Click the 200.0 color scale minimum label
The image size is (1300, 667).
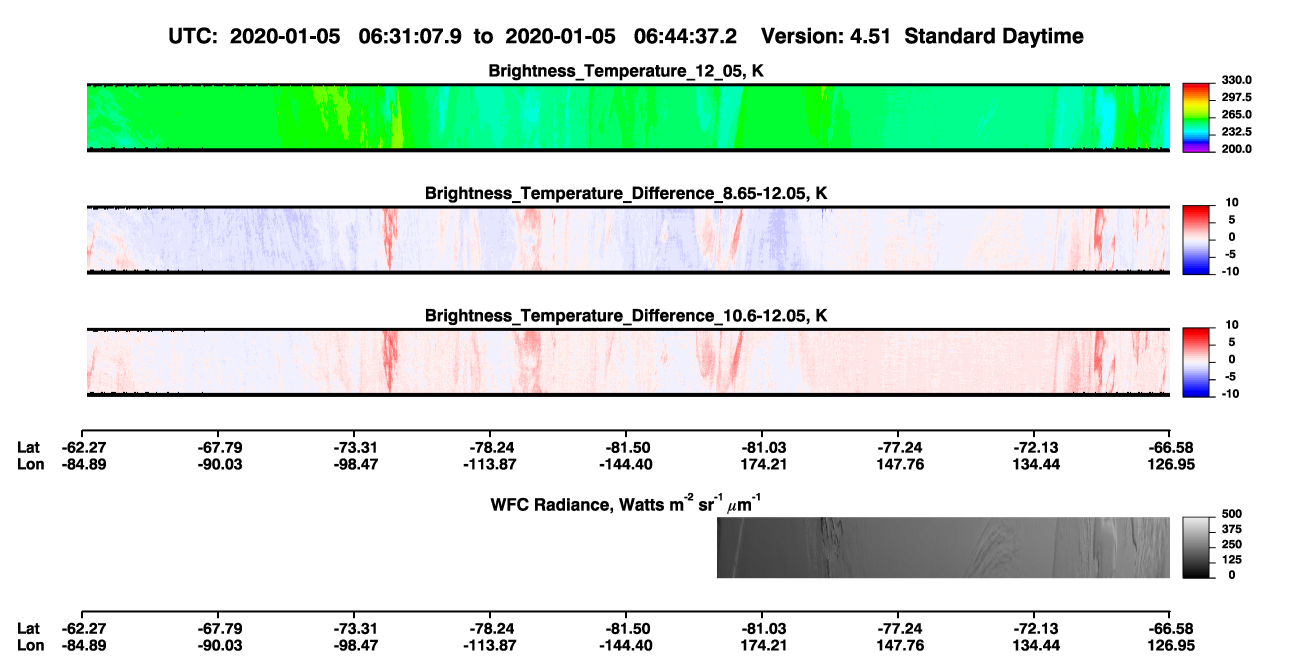1237,149
